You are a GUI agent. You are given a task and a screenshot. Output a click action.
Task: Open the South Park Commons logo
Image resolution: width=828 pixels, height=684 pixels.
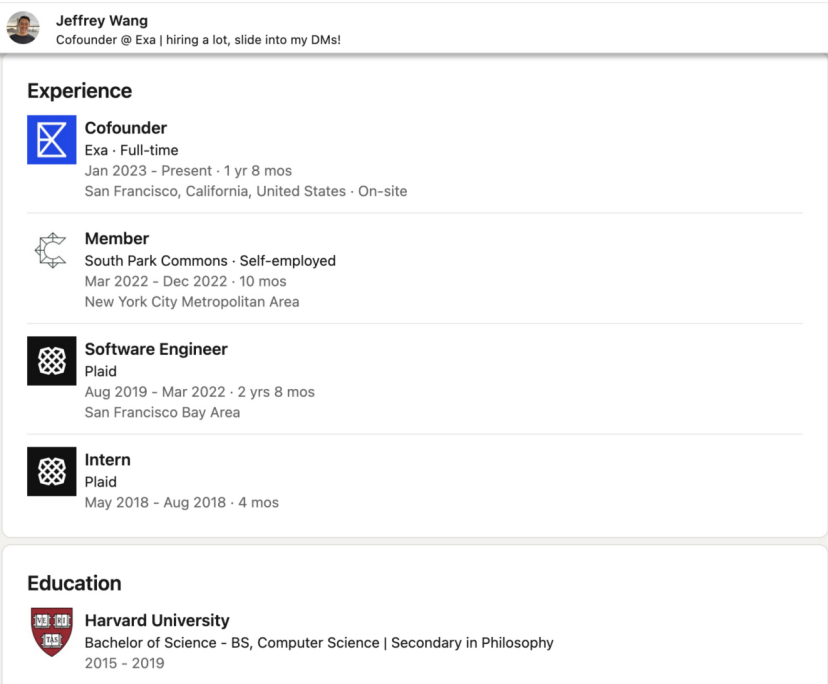(x=52, y=250)
